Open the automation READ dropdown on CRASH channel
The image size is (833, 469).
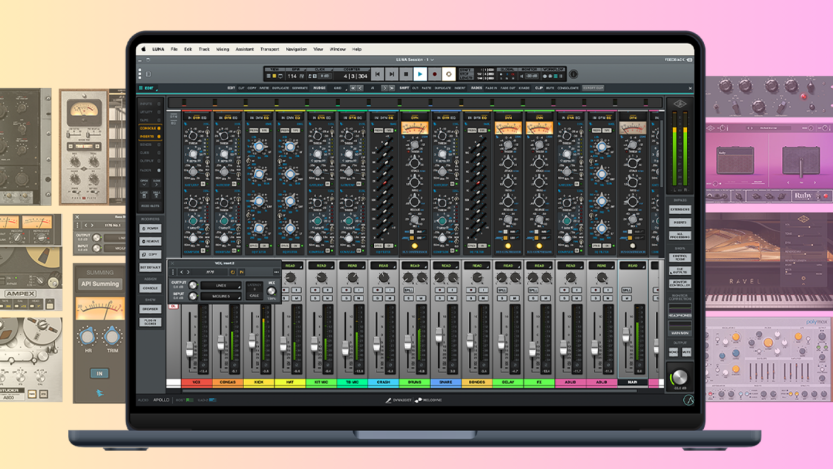tap(384, 266)
